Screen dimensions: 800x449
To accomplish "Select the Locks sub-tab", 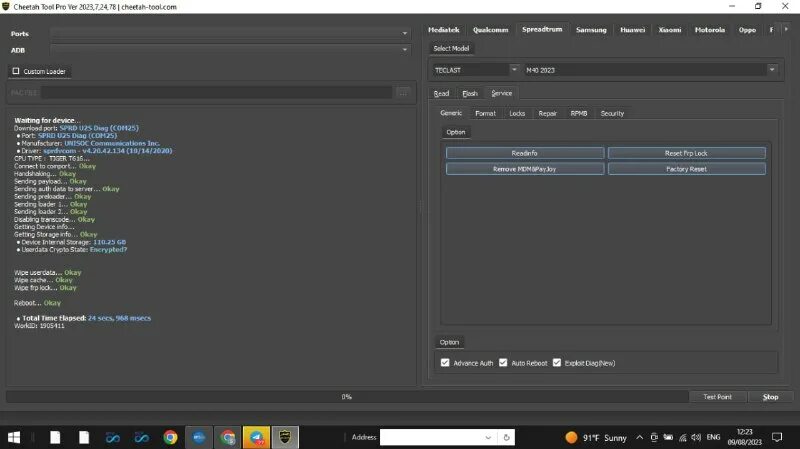I will (517, 113).
